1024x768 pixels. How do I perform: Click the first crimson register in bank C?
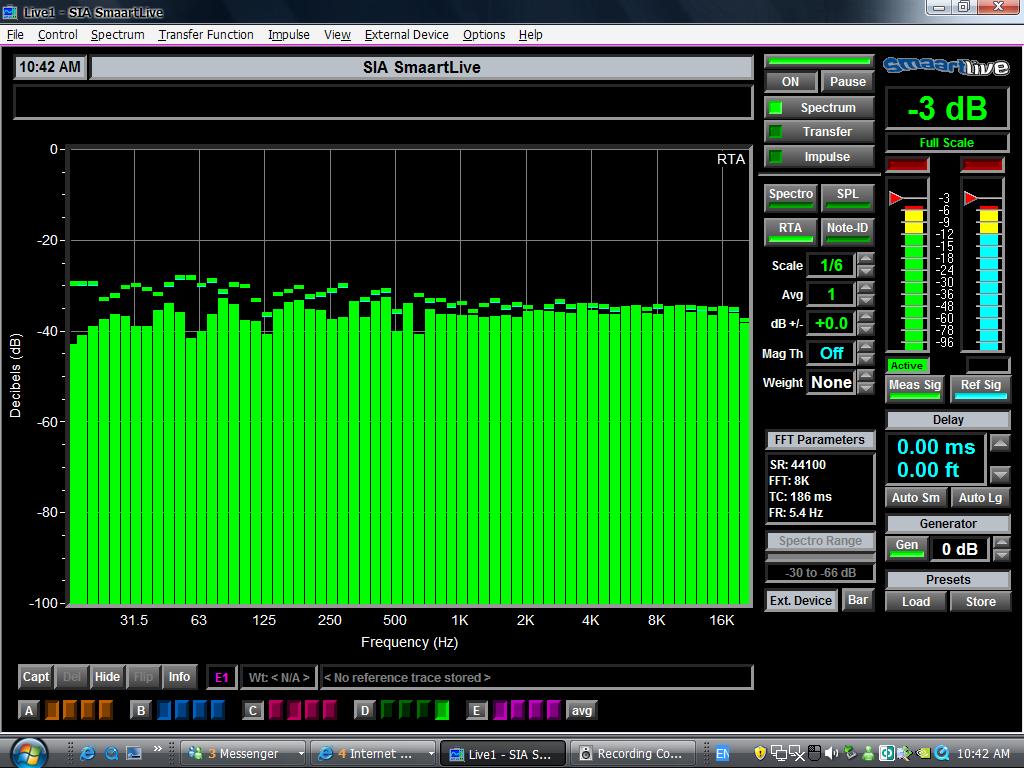tap(276, 710)
